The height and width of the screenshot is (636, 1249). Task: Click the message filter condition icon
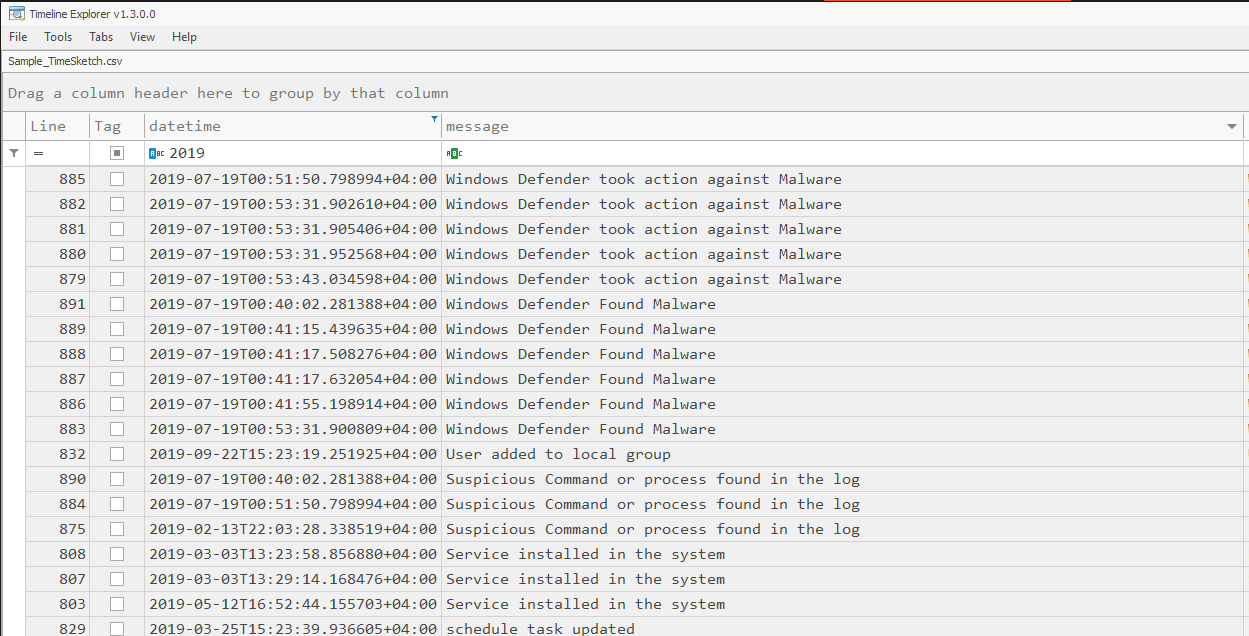[x=454, y=153]
